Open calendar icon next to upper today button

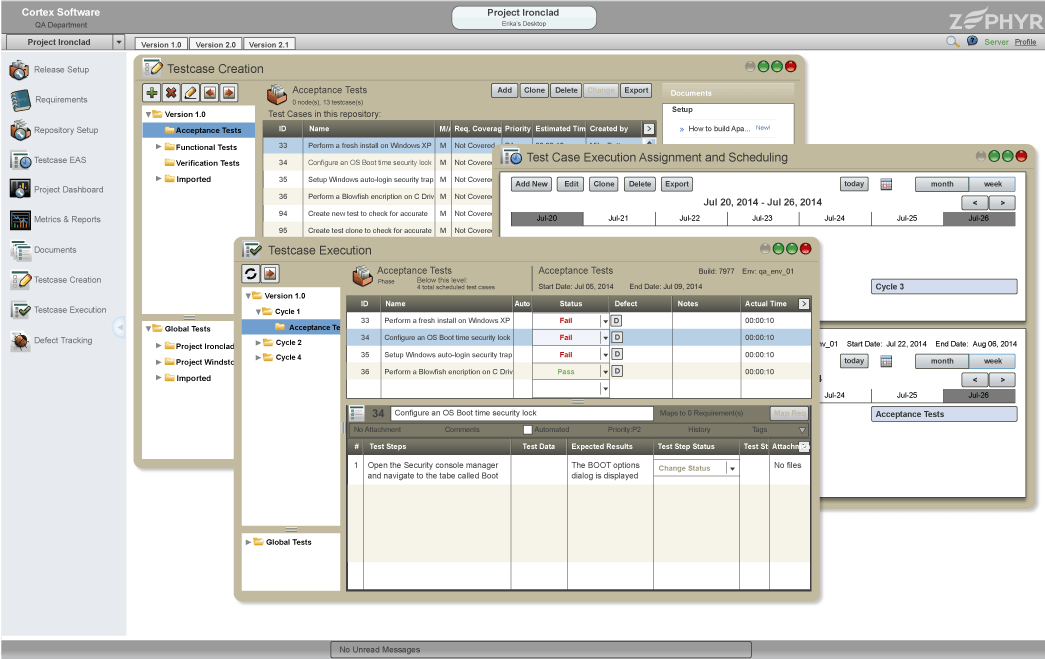(x=886, y=185)
